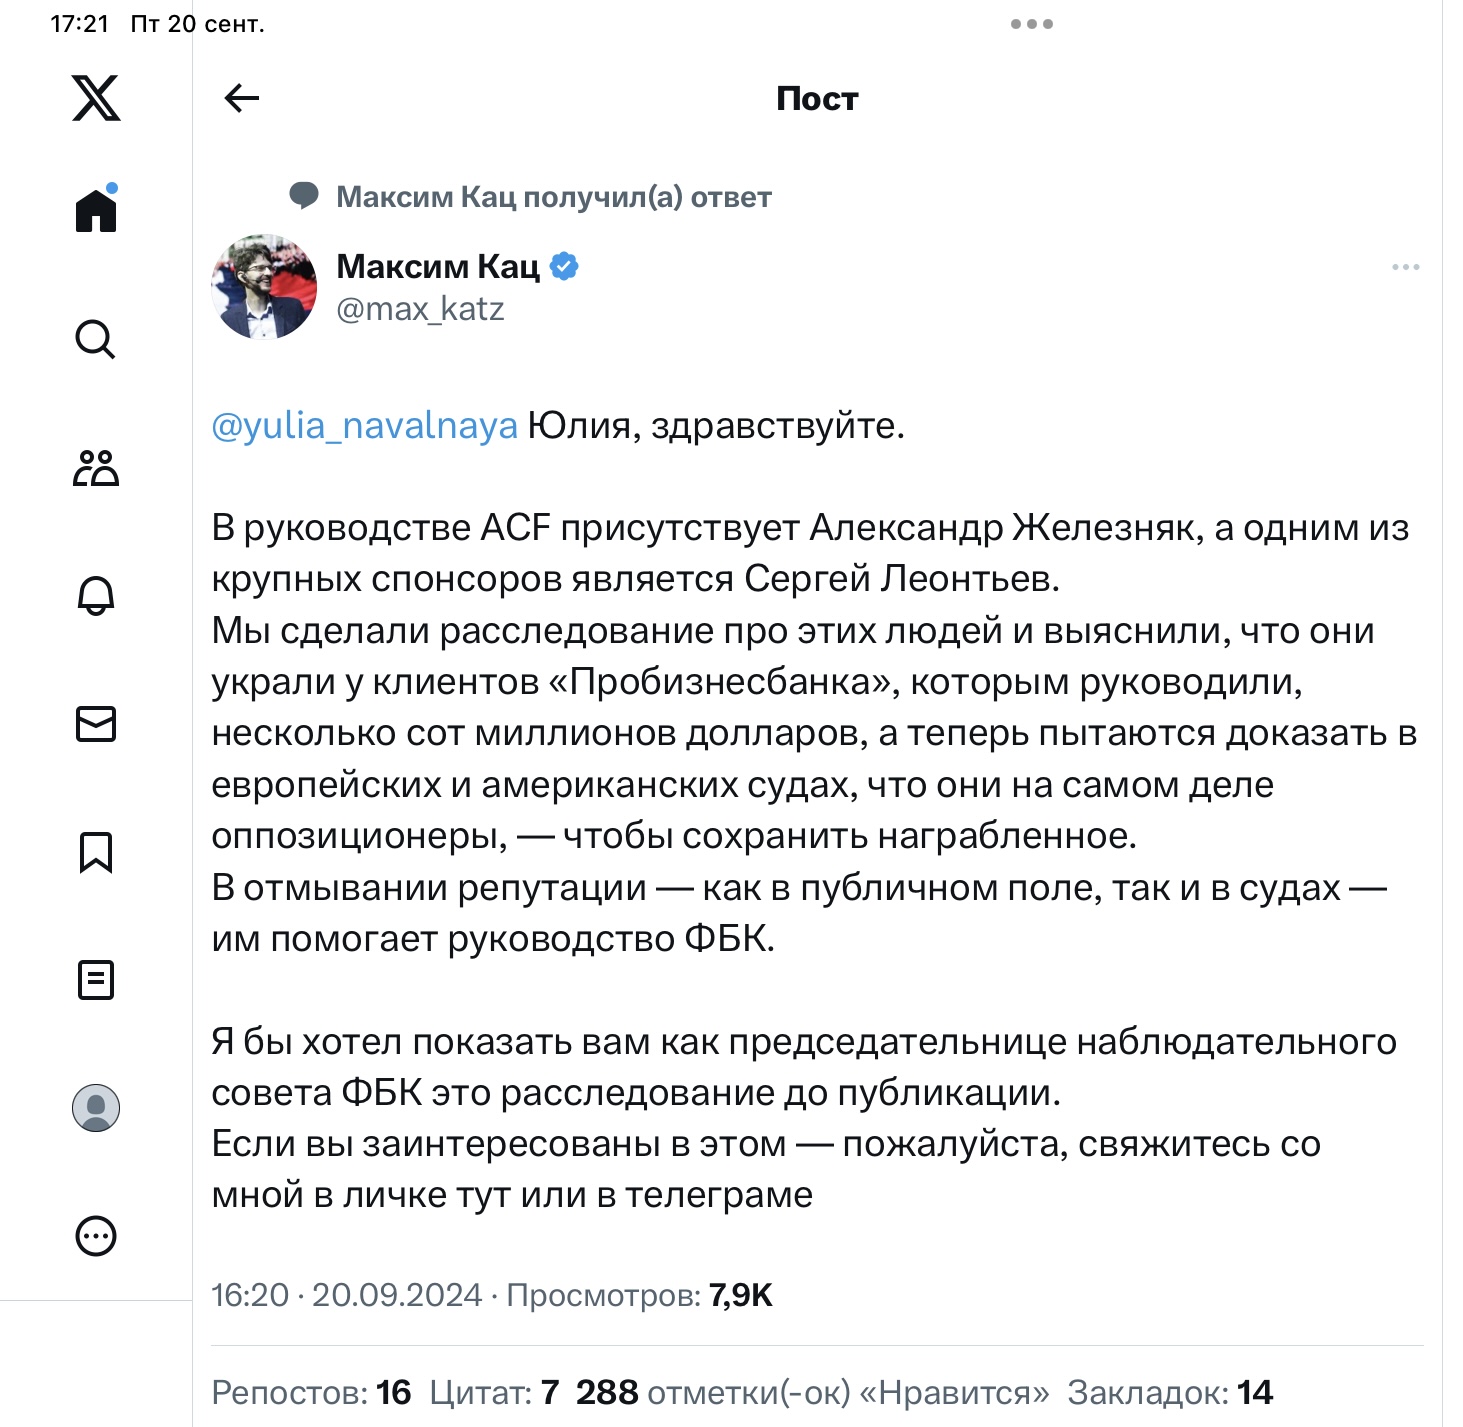Click the X logo icon
The width and height of the screenshot is (1463, 1427).
[96, 98]
